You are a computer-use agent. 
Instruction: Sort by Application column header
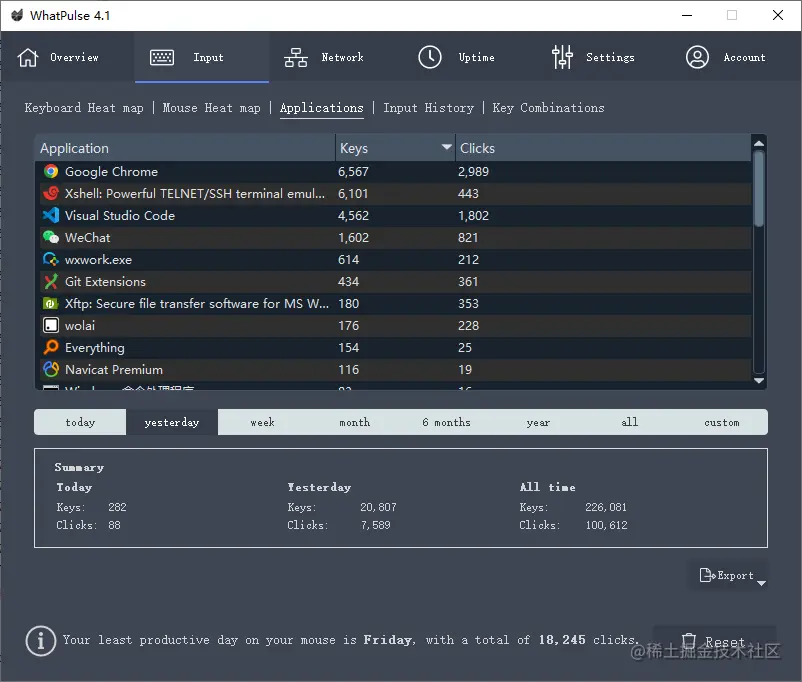click(185, 148)
